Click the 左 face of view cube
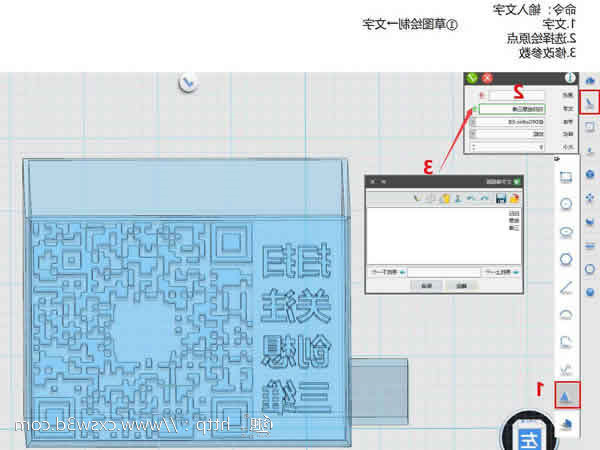600x450 pixels. coord(528,438)
